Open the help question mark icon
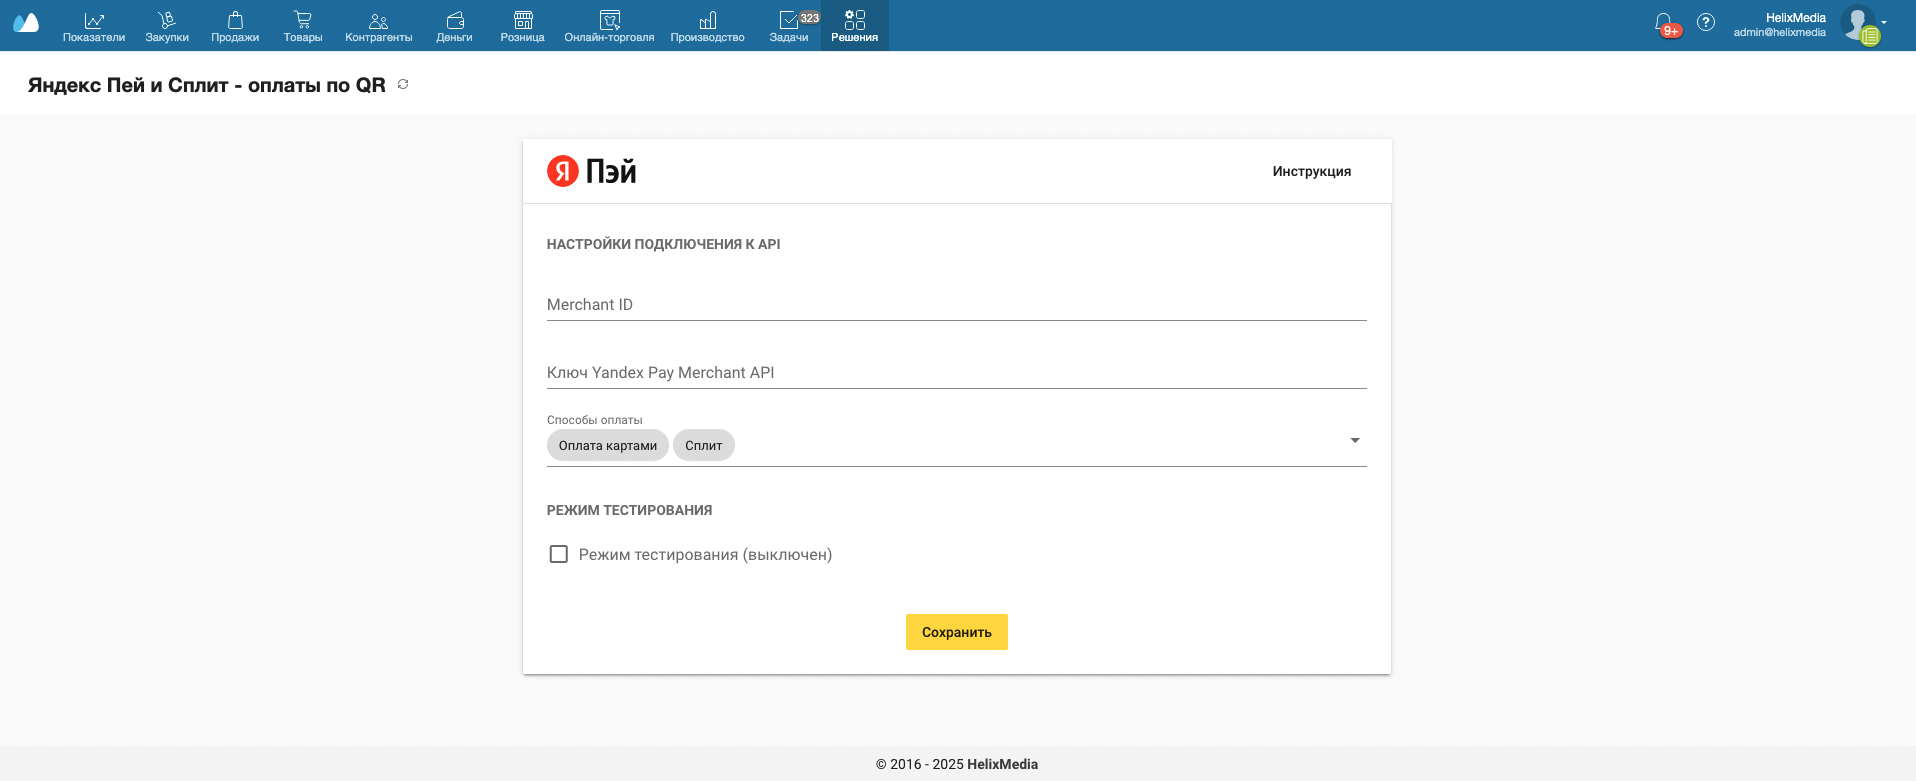 [1706, 22]
